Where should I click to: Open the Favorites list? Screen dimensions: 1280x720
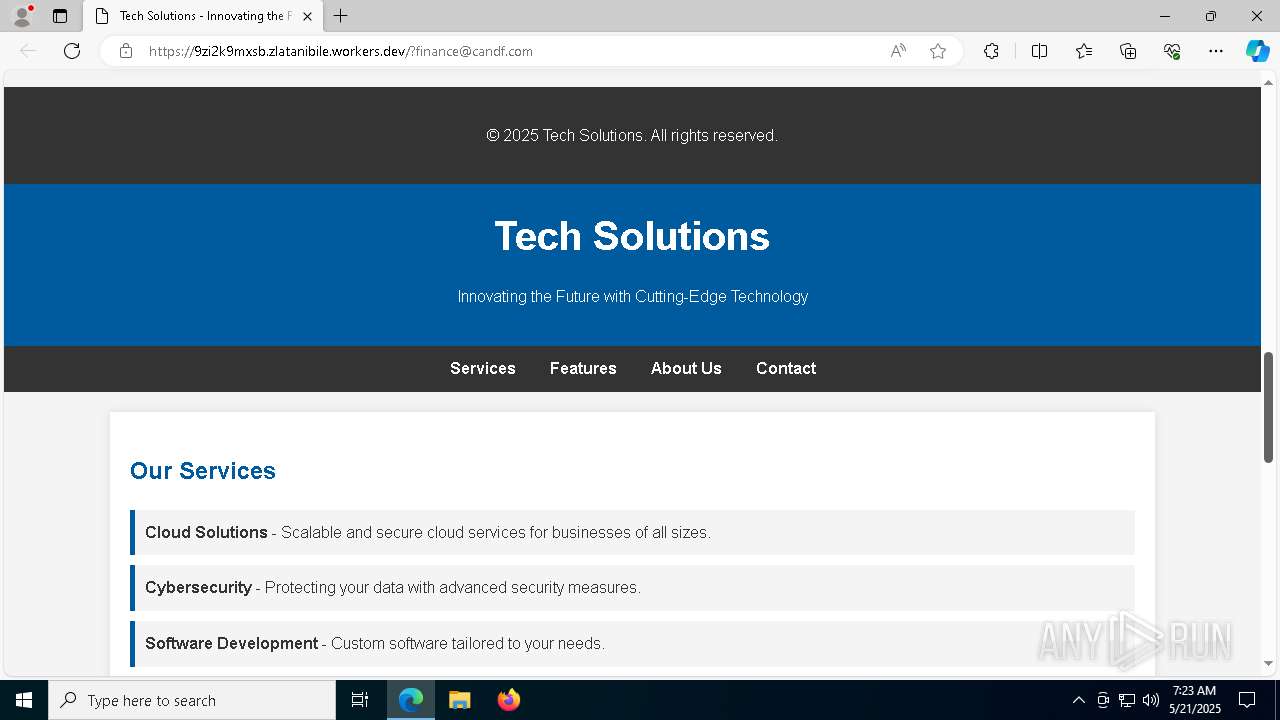coord(1084,51)
